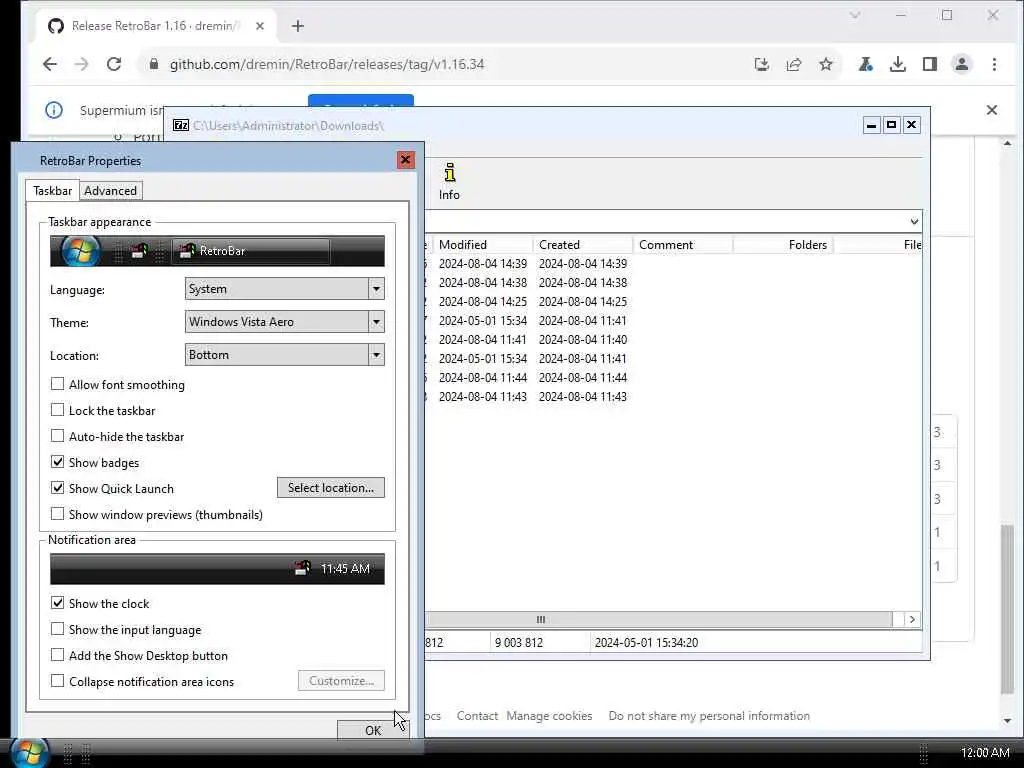Click the browser address bar URL

[x=327, y=64]
